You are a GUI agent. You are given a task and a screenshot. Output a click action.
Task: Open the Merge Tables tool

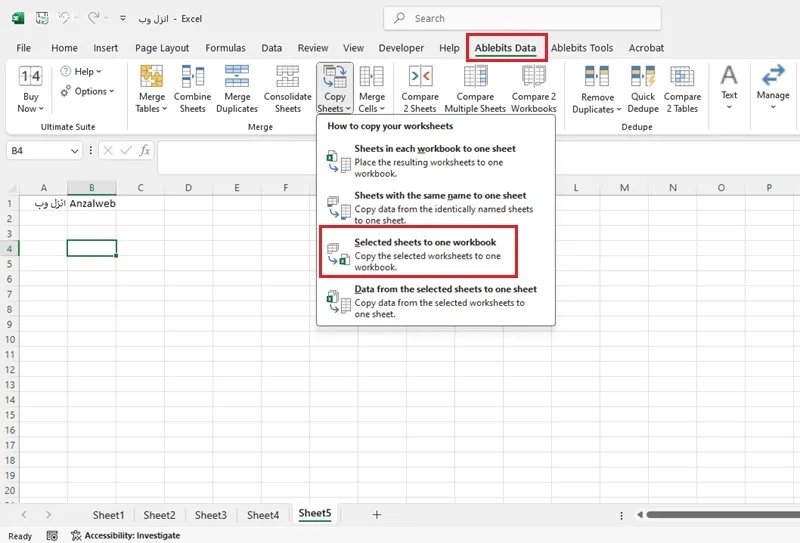coord(152,89)
